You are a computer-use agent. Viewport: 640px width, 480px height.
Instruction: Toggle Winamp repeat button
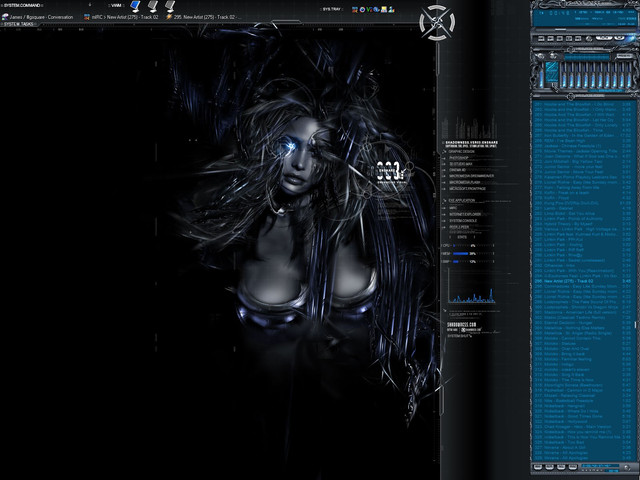619,38
